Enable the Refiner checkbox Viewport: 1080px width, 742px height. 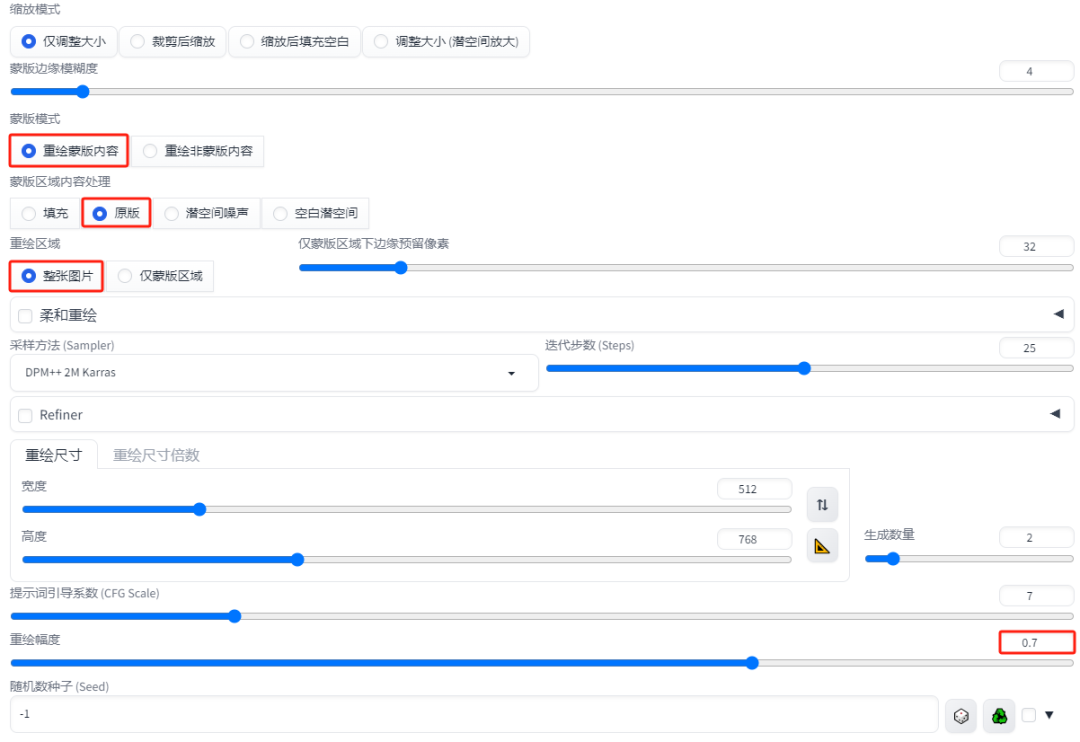(25, 415)
